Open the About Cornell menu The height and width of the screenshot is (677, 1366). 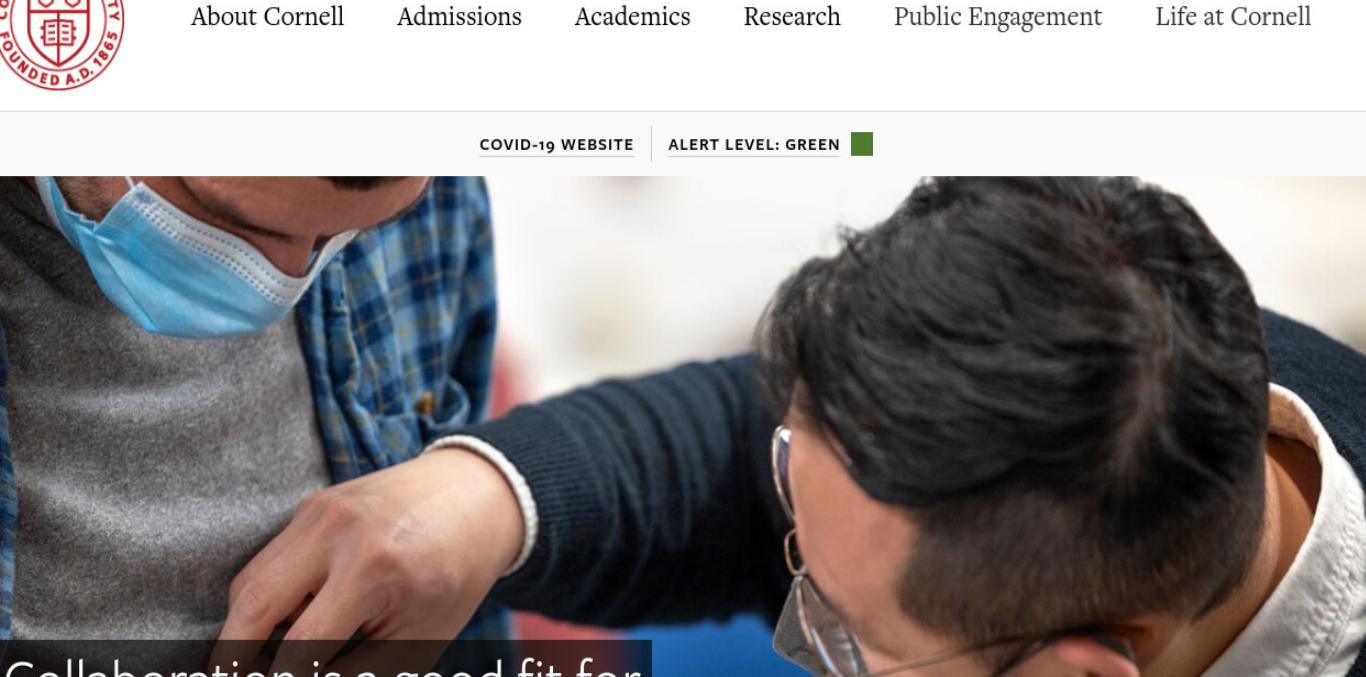[x=267, y=16]
